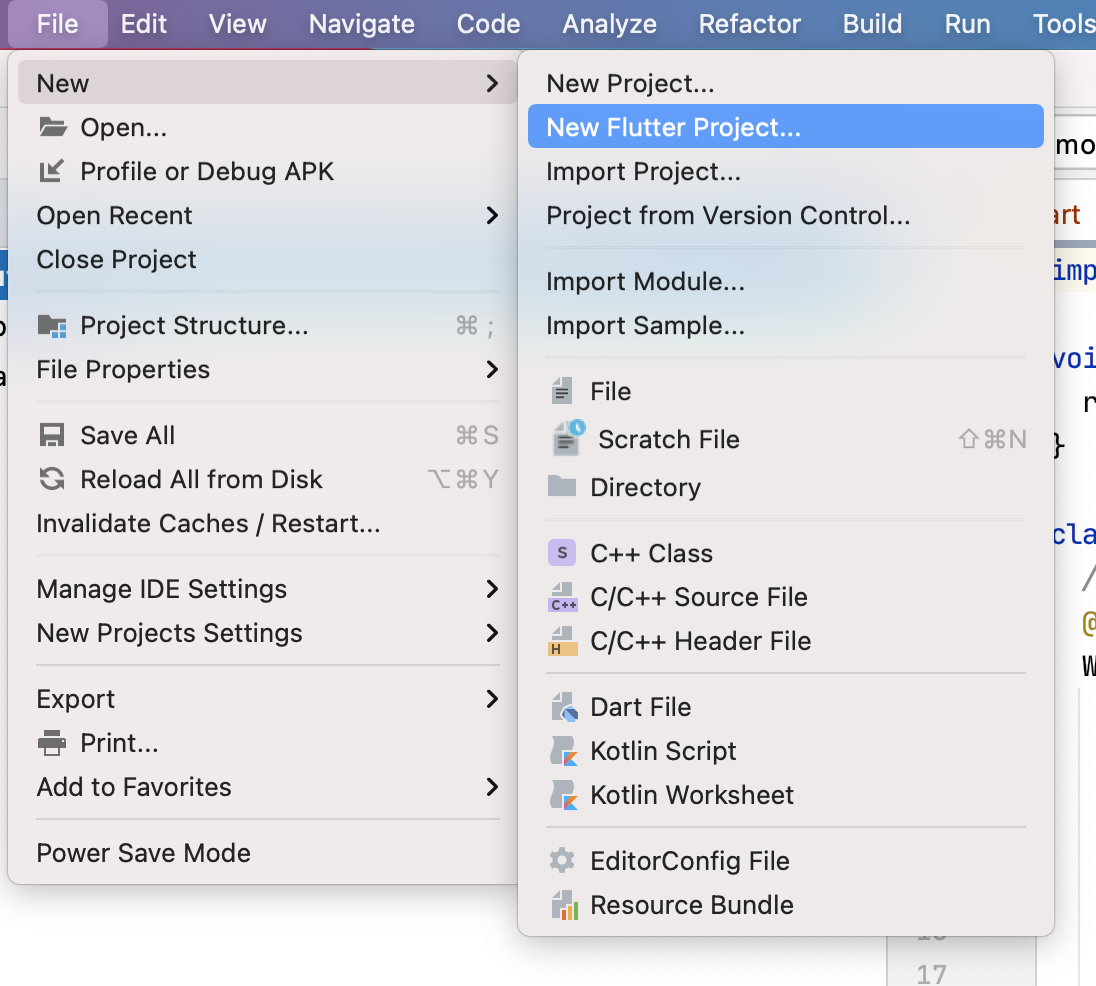Choose the Dart File label
This screenshot has width=1096, height=986.
641,707
